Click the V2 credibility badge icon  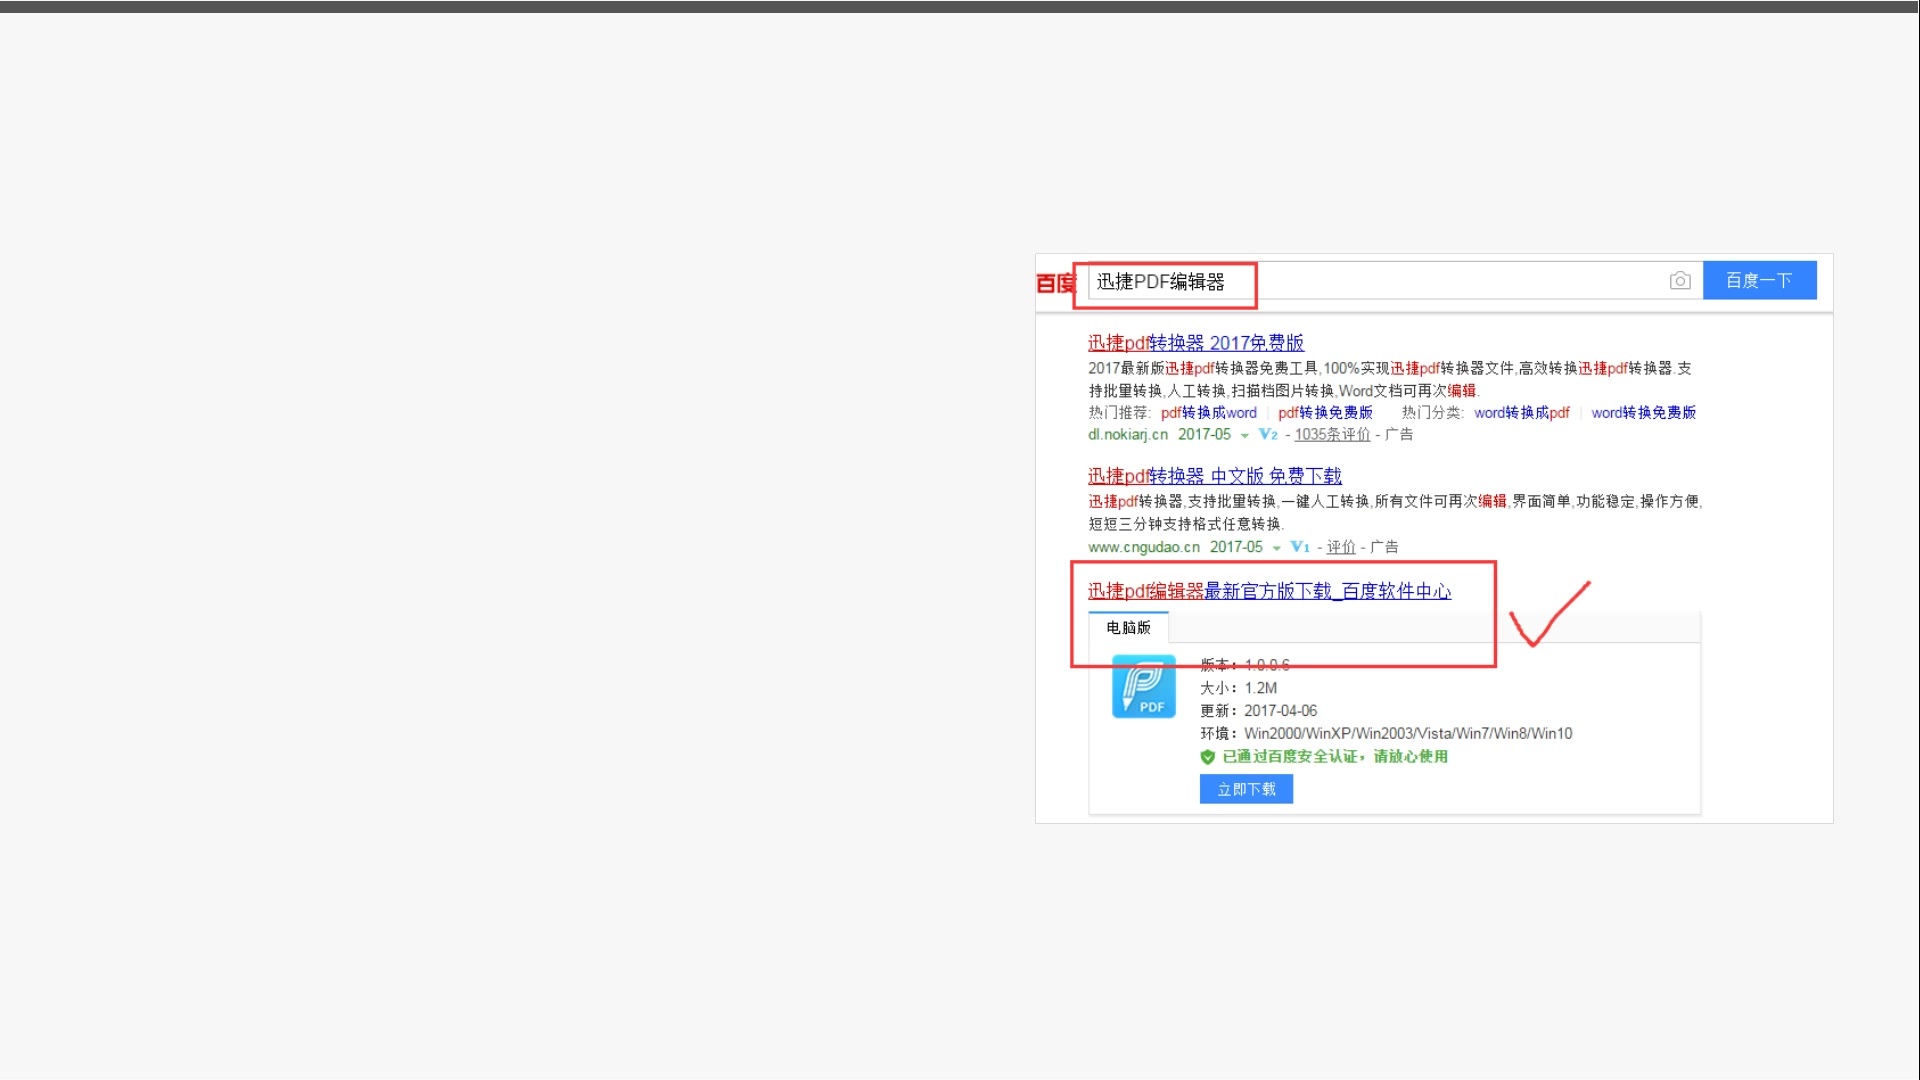point(1268,435)
